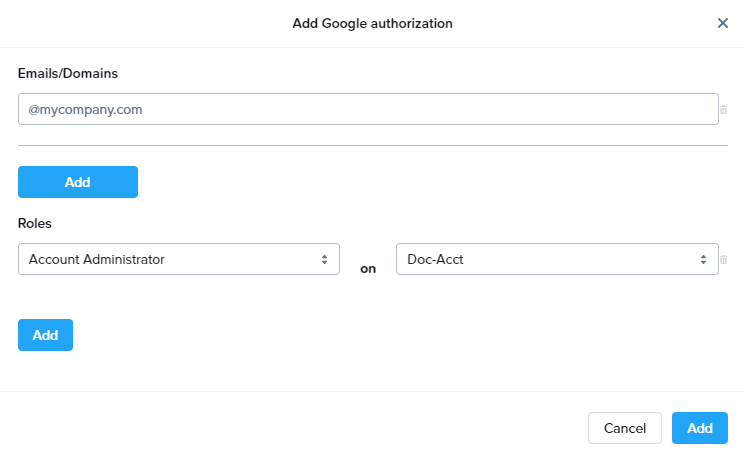Click the up/down arrows on the Doc-Acct selector
The height and width of the screenshot is (460, 744).
[x=702, y=259]
